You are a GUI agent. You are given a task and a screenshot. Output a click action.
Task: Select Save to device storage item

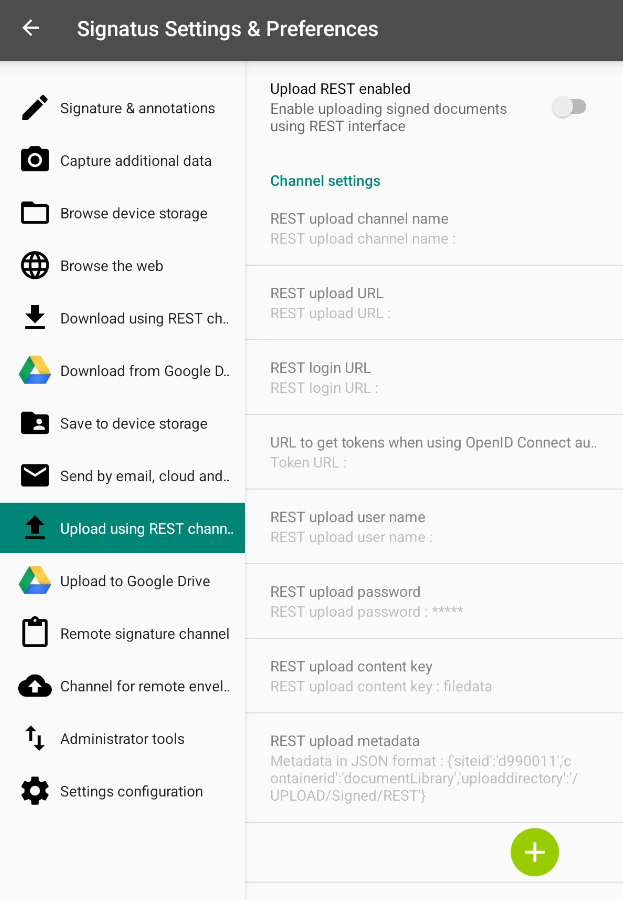[134, 423]
